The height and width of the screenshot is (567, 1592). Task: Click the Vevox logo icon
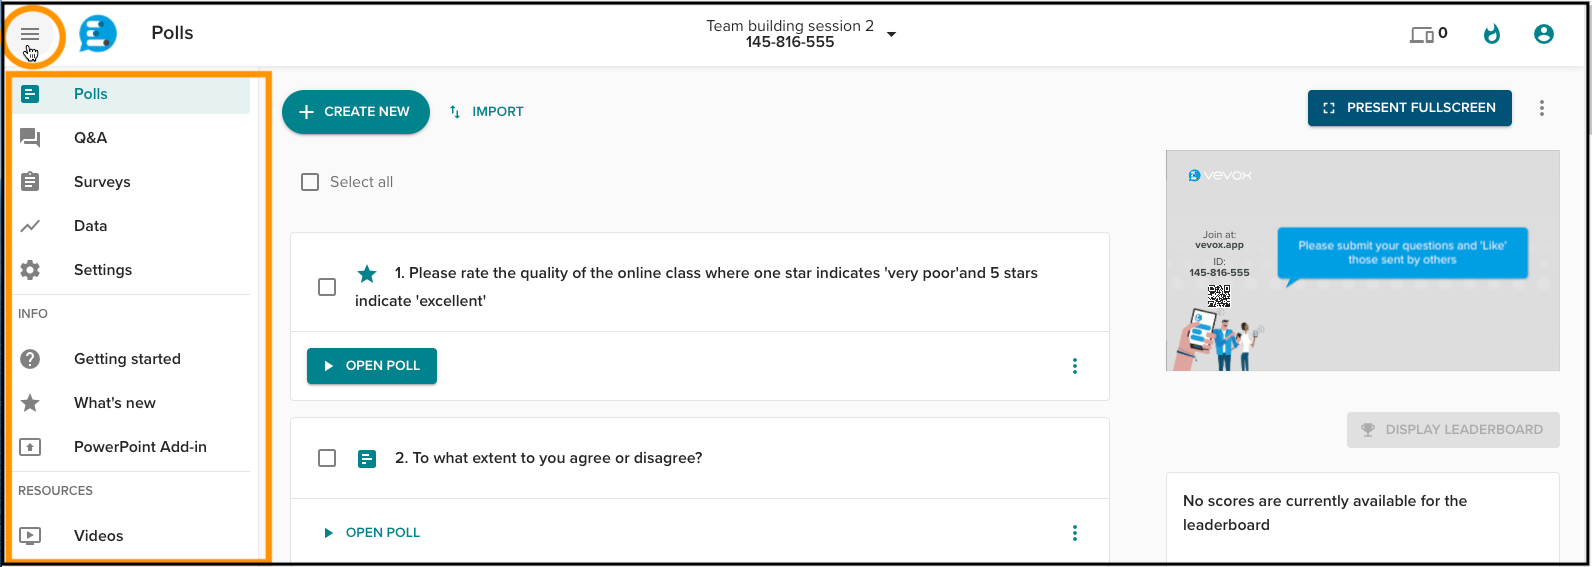98,33
